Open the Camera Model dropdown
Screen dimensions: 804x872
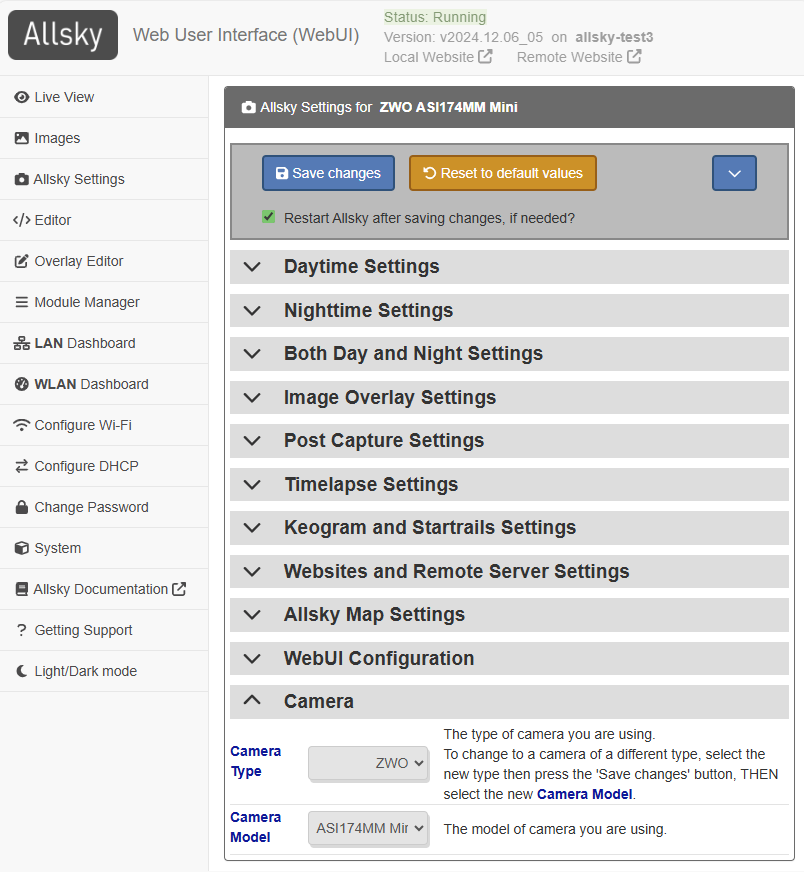pyautogui.click(x=368, y=828)
